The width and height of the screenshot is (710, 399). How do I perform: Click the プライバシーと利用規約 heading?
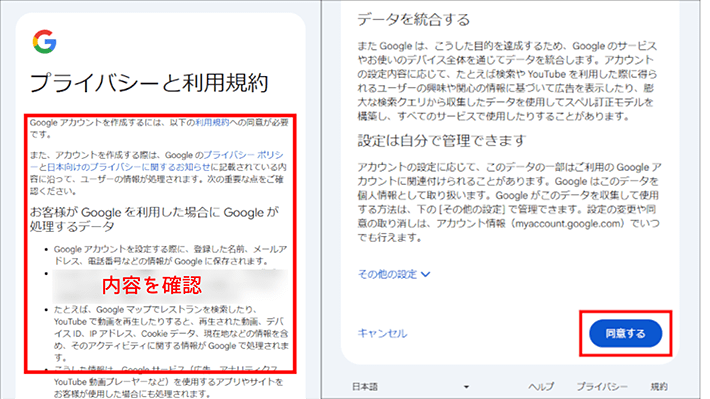tap(149, 83)
